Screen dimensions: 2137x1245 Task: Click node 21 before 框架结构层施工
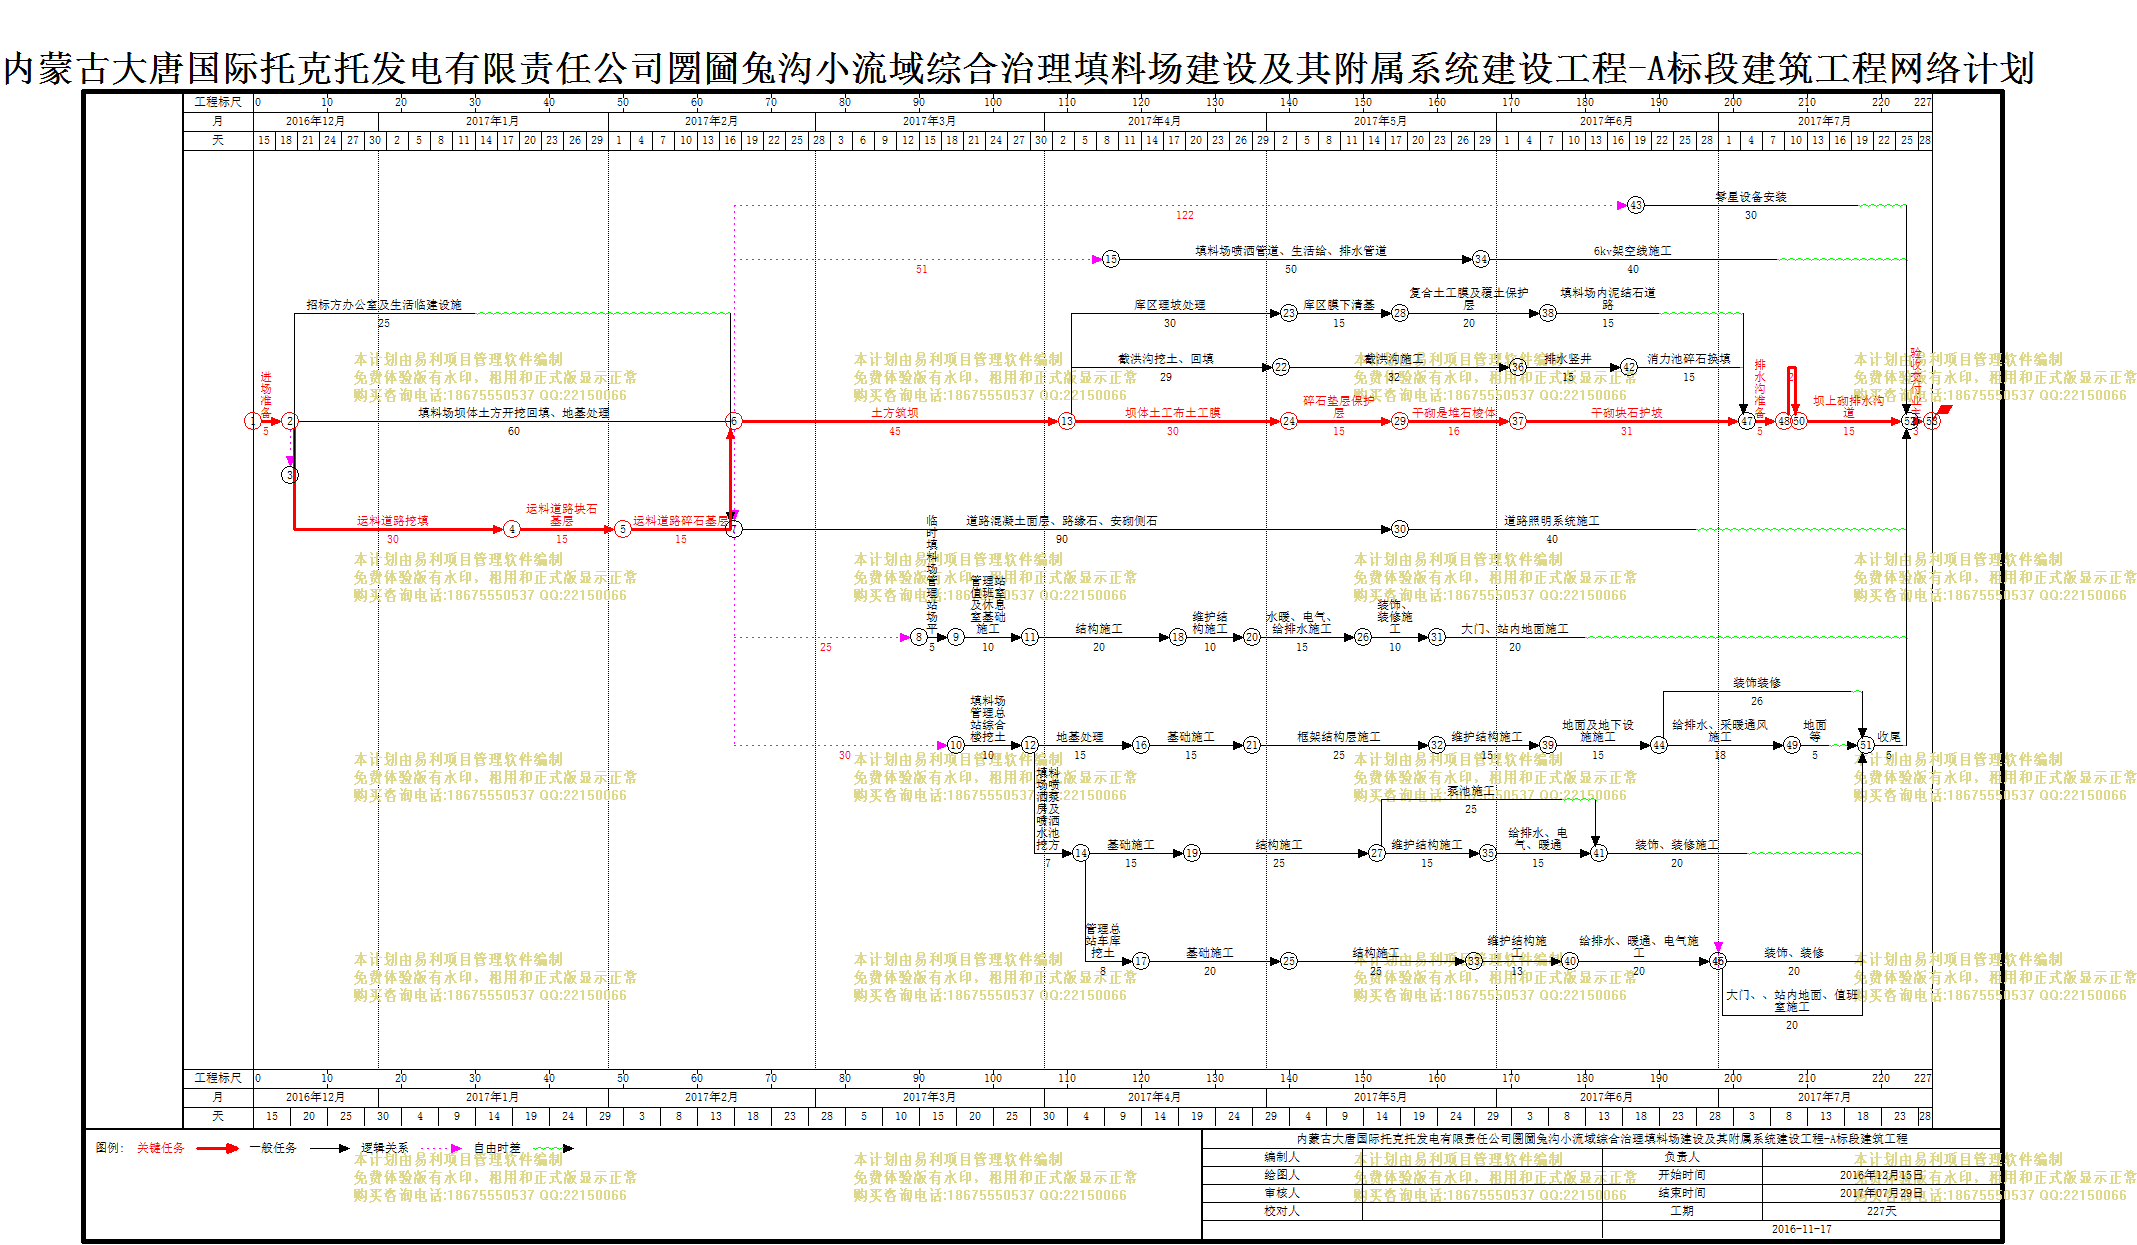(1251, 745)
